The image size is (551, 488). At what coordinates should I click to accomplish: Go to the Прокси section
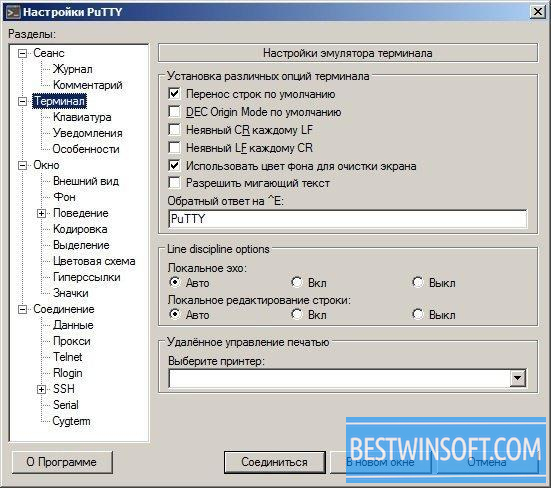pos(72,341)
